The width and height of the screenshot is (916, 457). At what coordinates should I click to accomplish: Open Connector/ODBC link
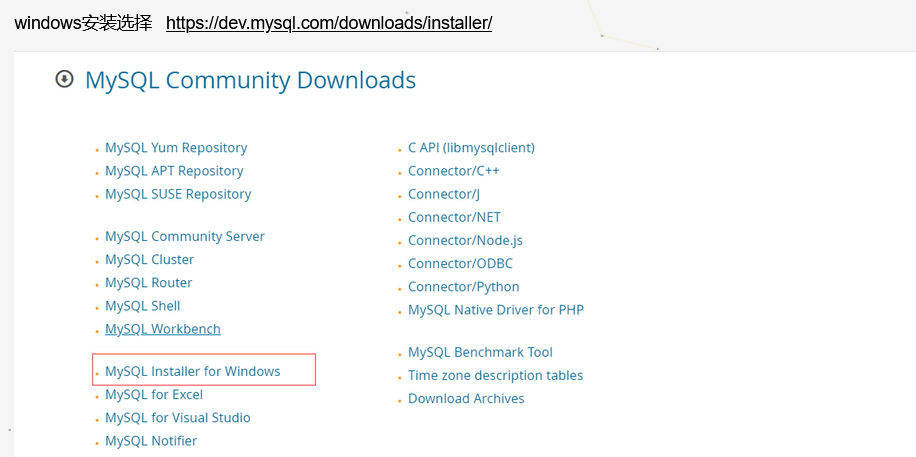460,264
